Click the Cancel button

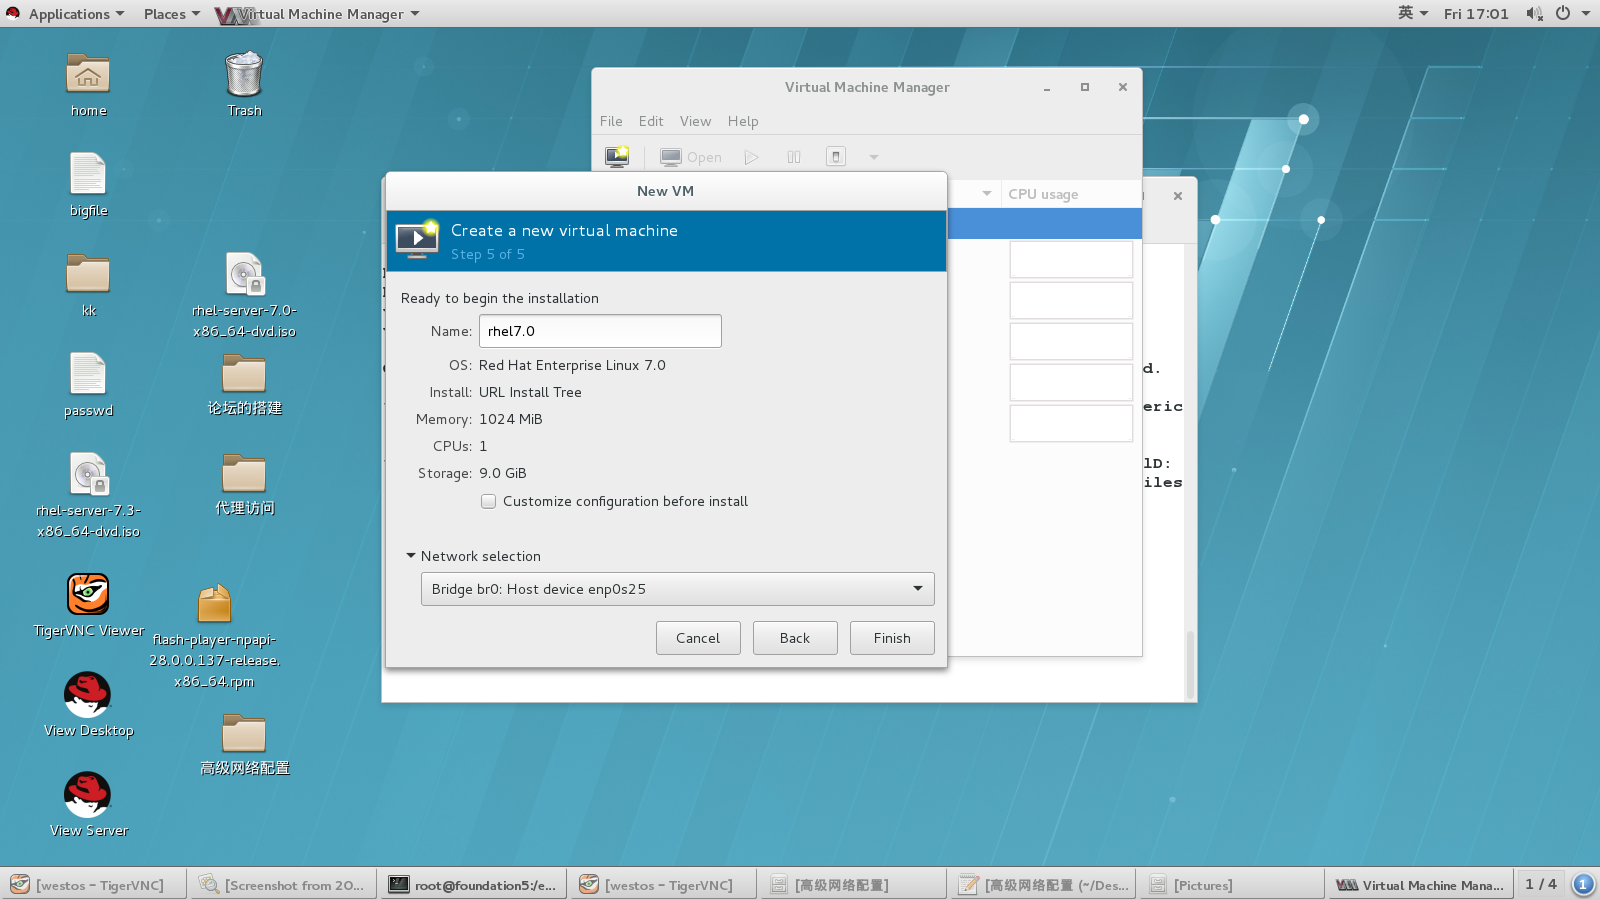[698, 638]
